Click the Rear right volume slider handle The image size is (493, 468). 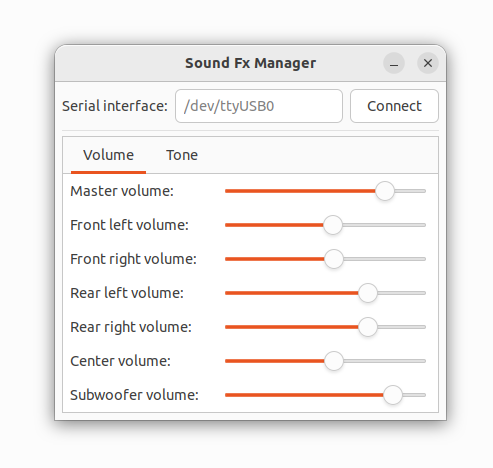pyautogui.click(x=368, y=327)
